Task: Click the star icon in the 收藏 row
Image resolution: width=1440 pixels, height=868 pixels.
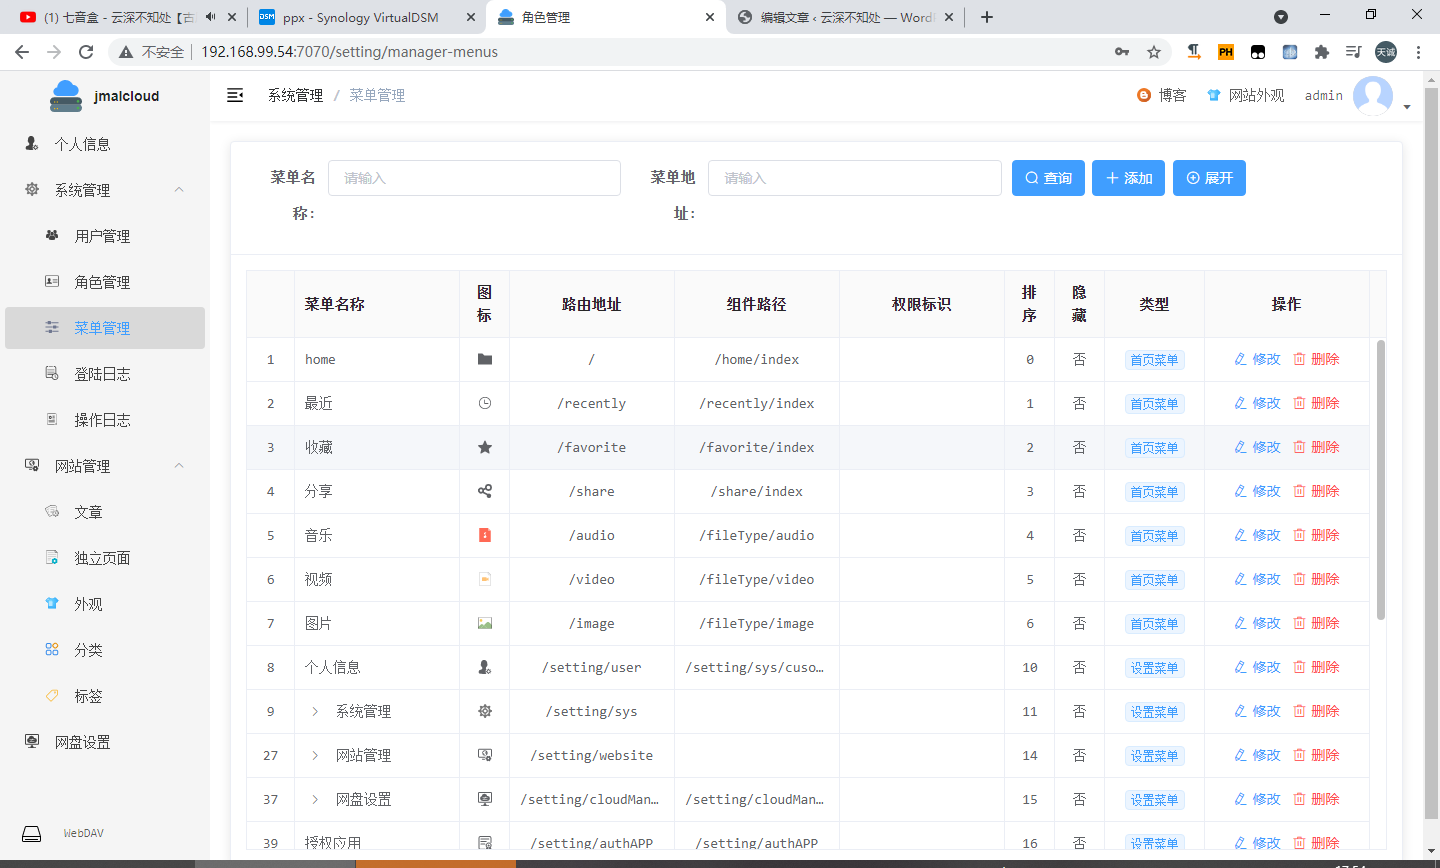Action: [x=485, y=447]
